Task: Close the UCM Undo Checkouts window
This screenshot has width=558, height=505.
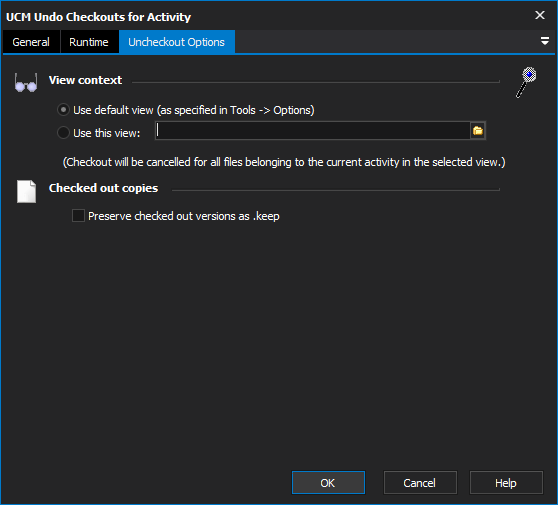Action: coord(540,15)
